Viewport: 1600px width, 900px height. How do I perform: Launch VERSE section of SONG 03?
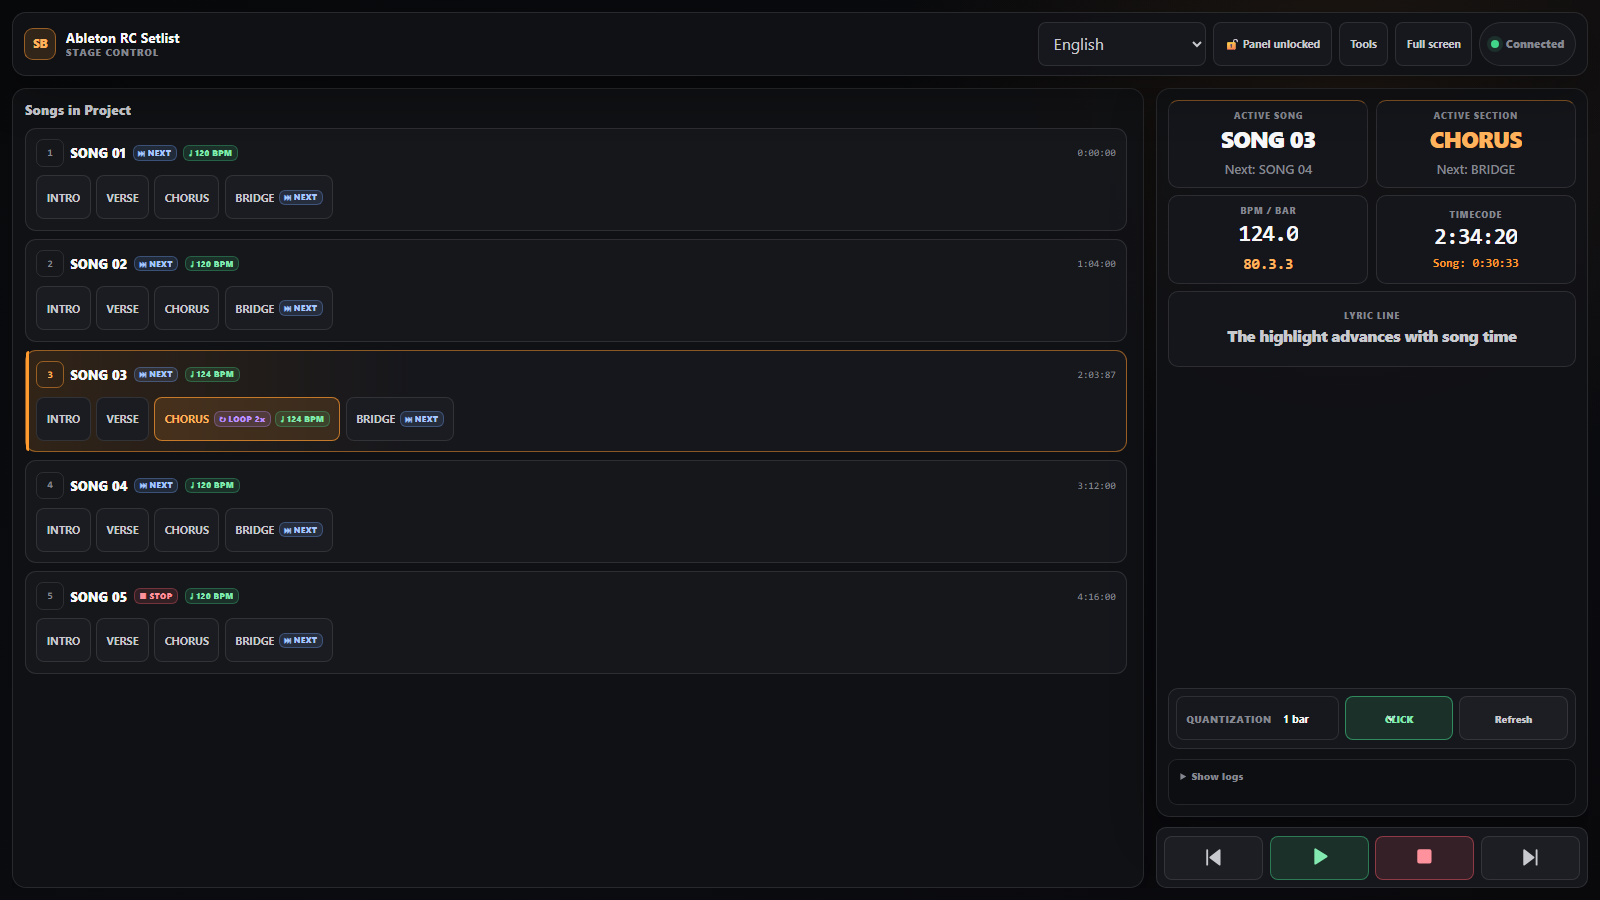tap(122, 419)
